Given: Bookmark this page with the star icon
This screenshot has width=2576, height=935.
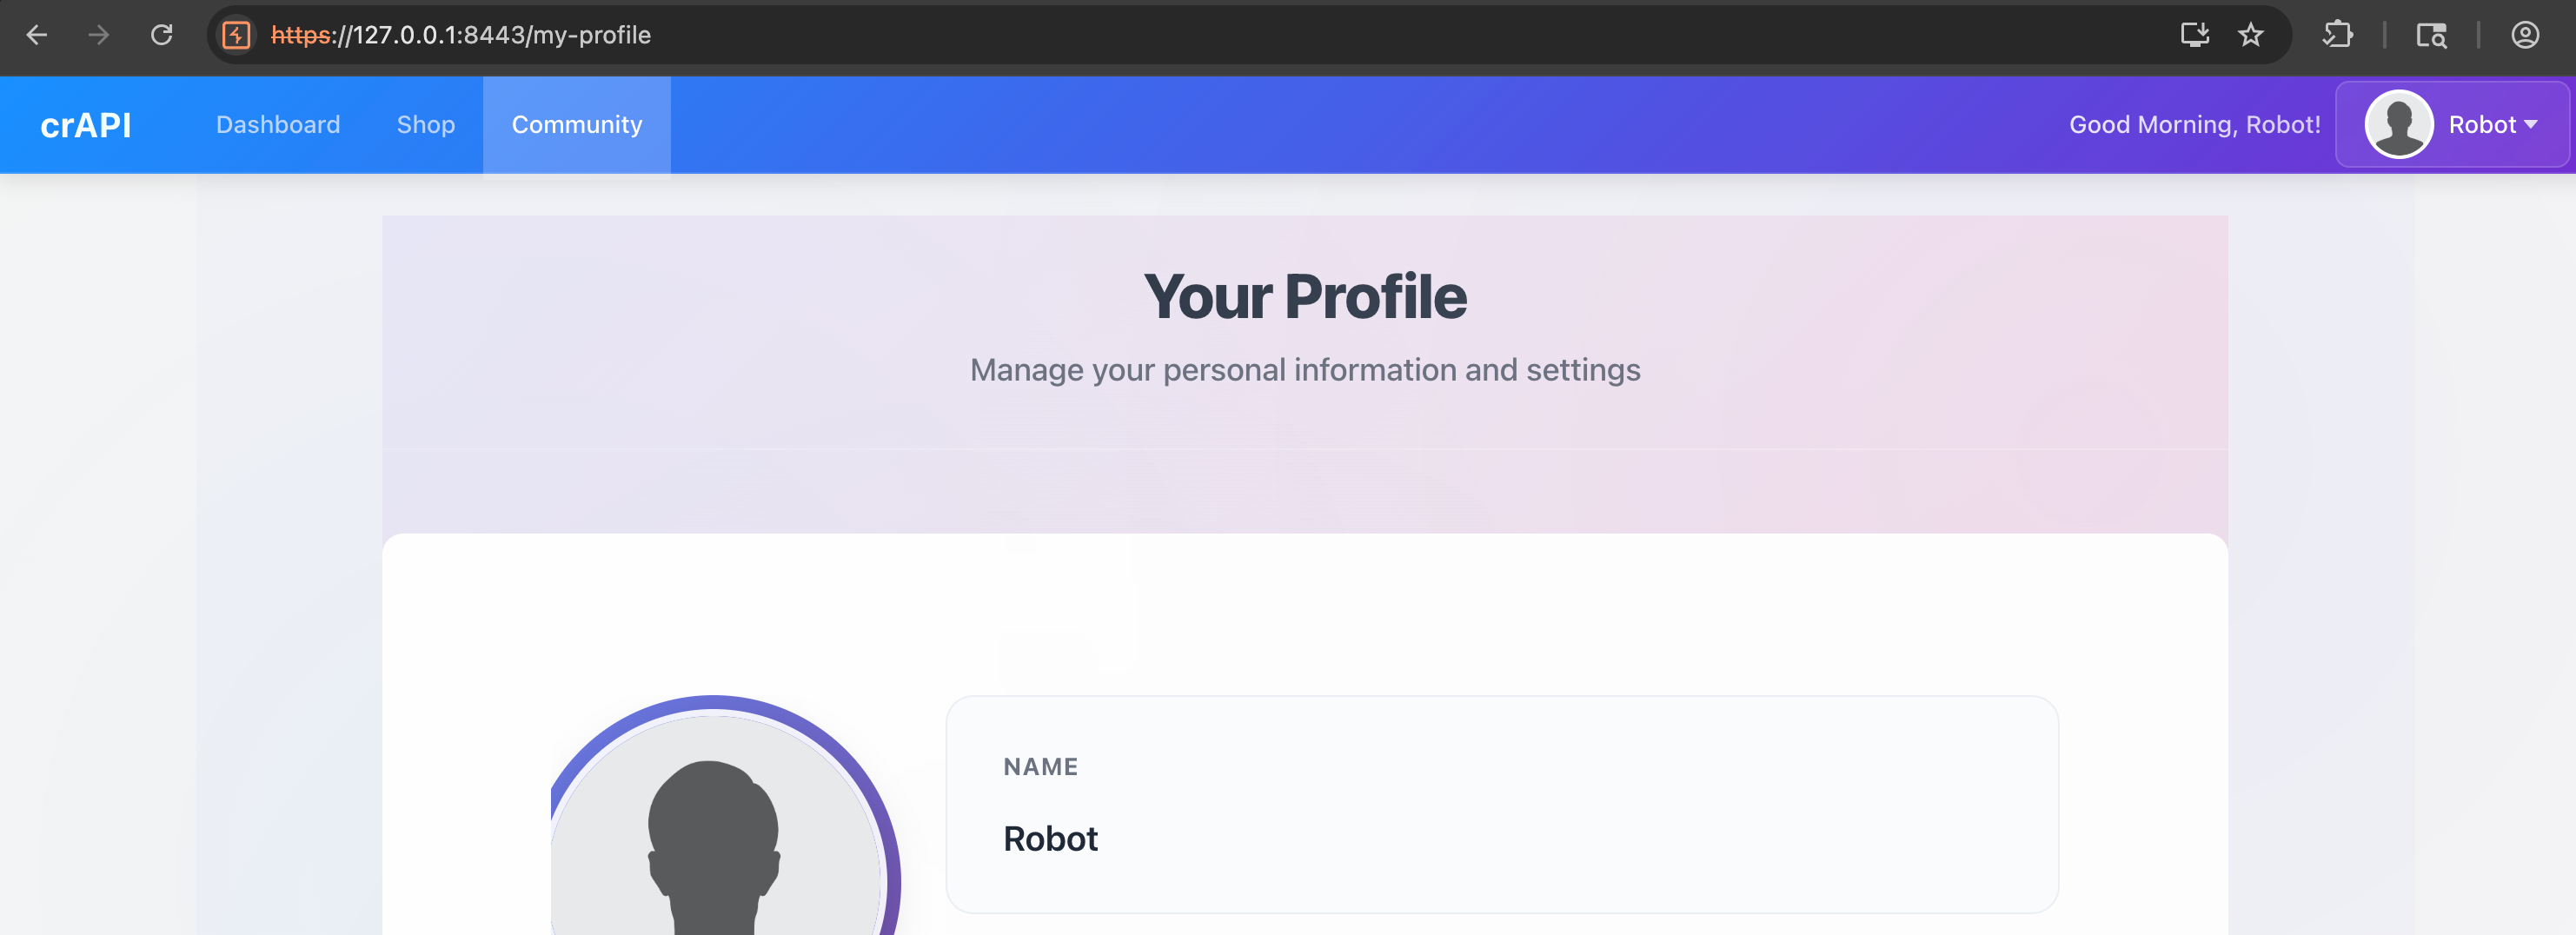Looking at the screenshot, I should coord(2250,35).
